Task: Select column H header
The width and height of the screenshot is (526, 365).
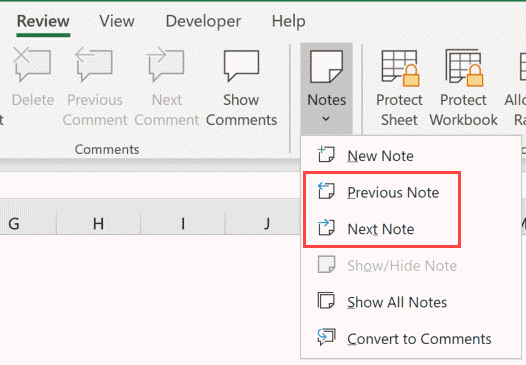Action: pyautogui.click(x=98, y=223)
